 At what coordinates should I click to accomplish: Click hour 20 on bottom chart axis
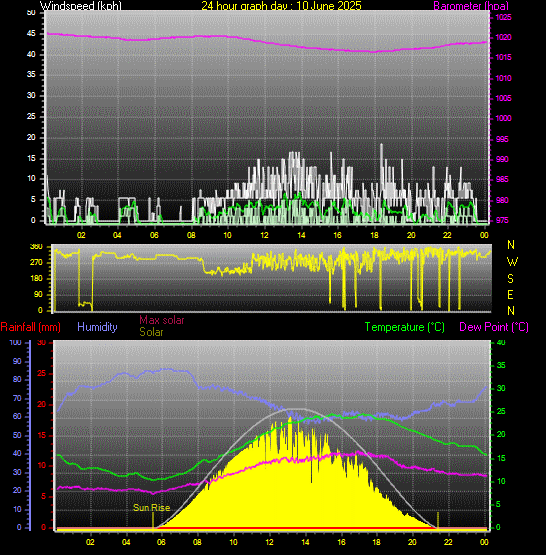(x=412, y=542)
